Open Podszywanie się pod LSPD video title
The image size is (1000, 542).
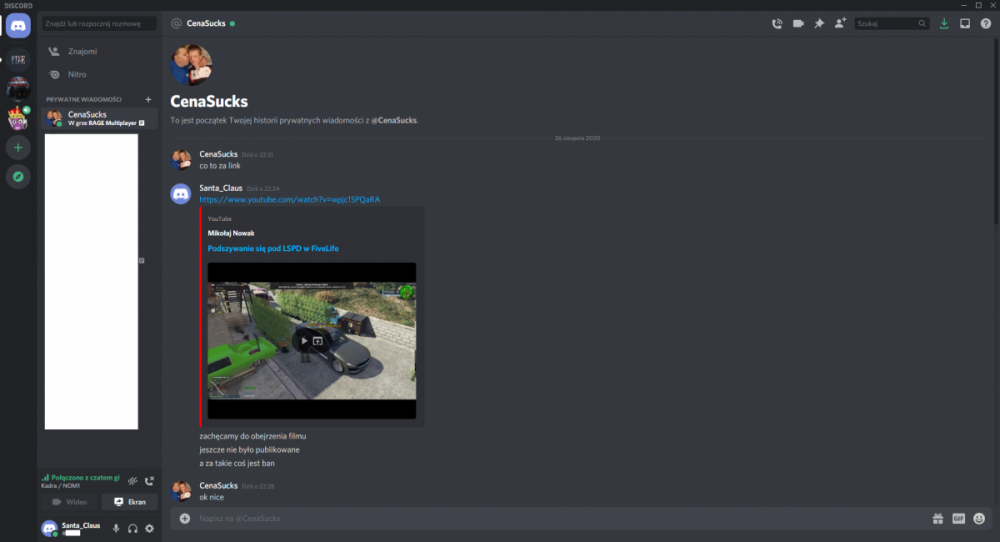[x=273, y=249]
